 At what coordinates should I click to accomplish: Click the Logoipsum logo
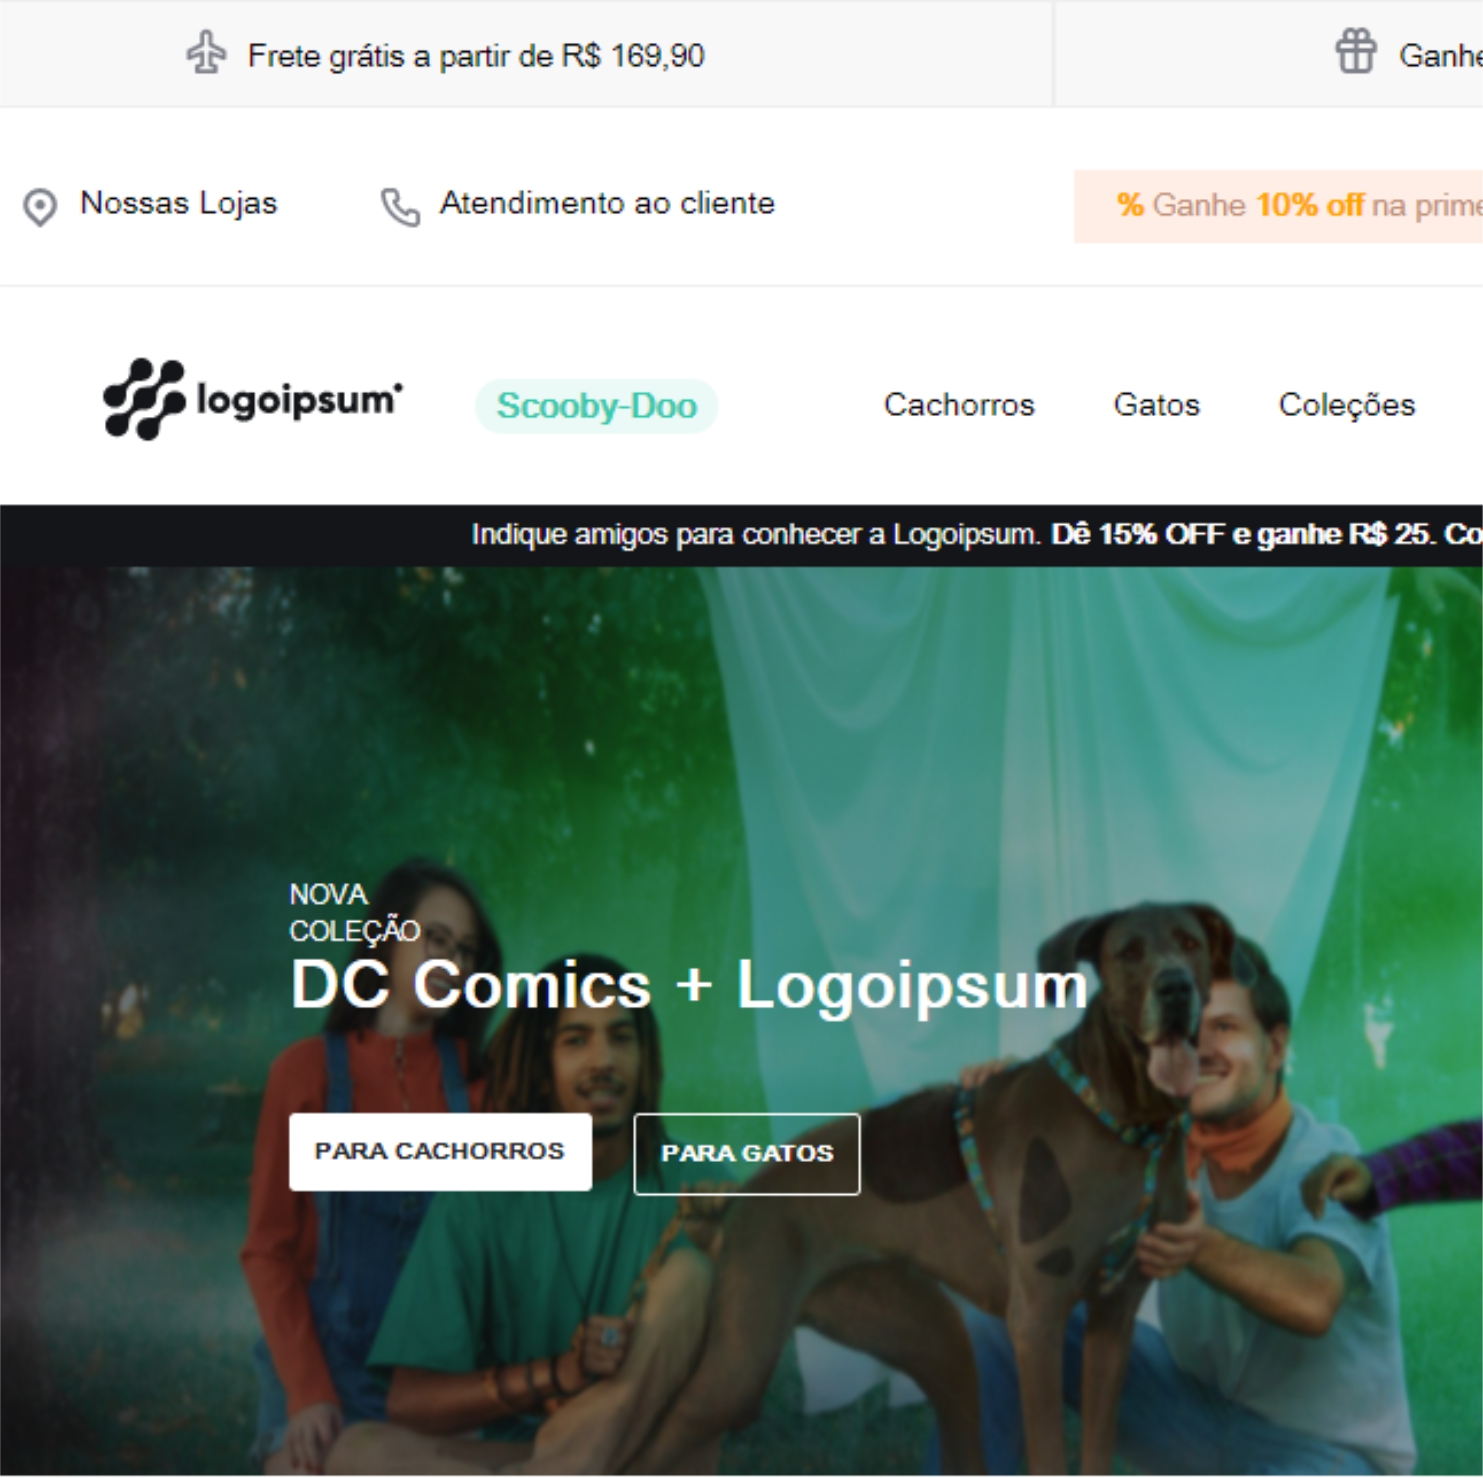point(253,399)
